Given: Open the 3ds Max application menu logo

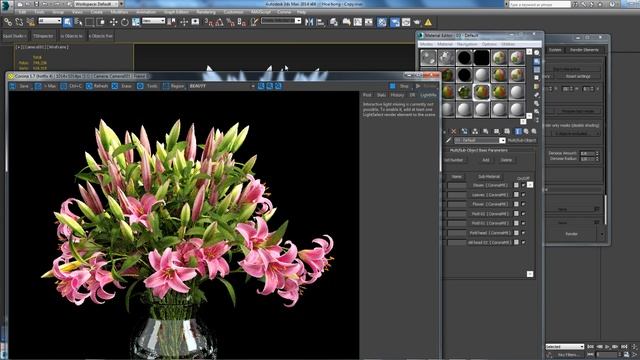Looking at the screenshot, I should [6, 5].
